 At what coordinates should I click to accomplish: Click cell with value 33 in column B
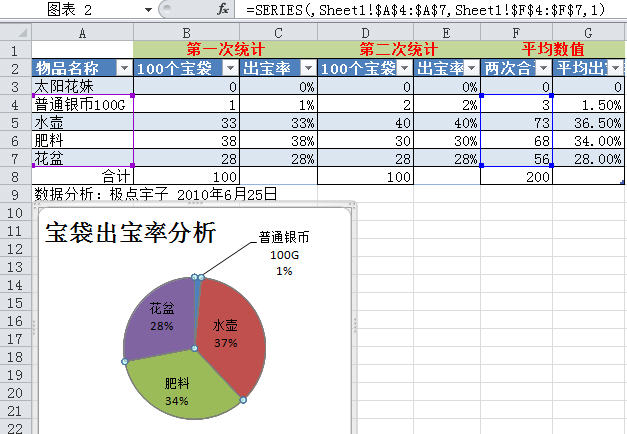coord(186,122)
